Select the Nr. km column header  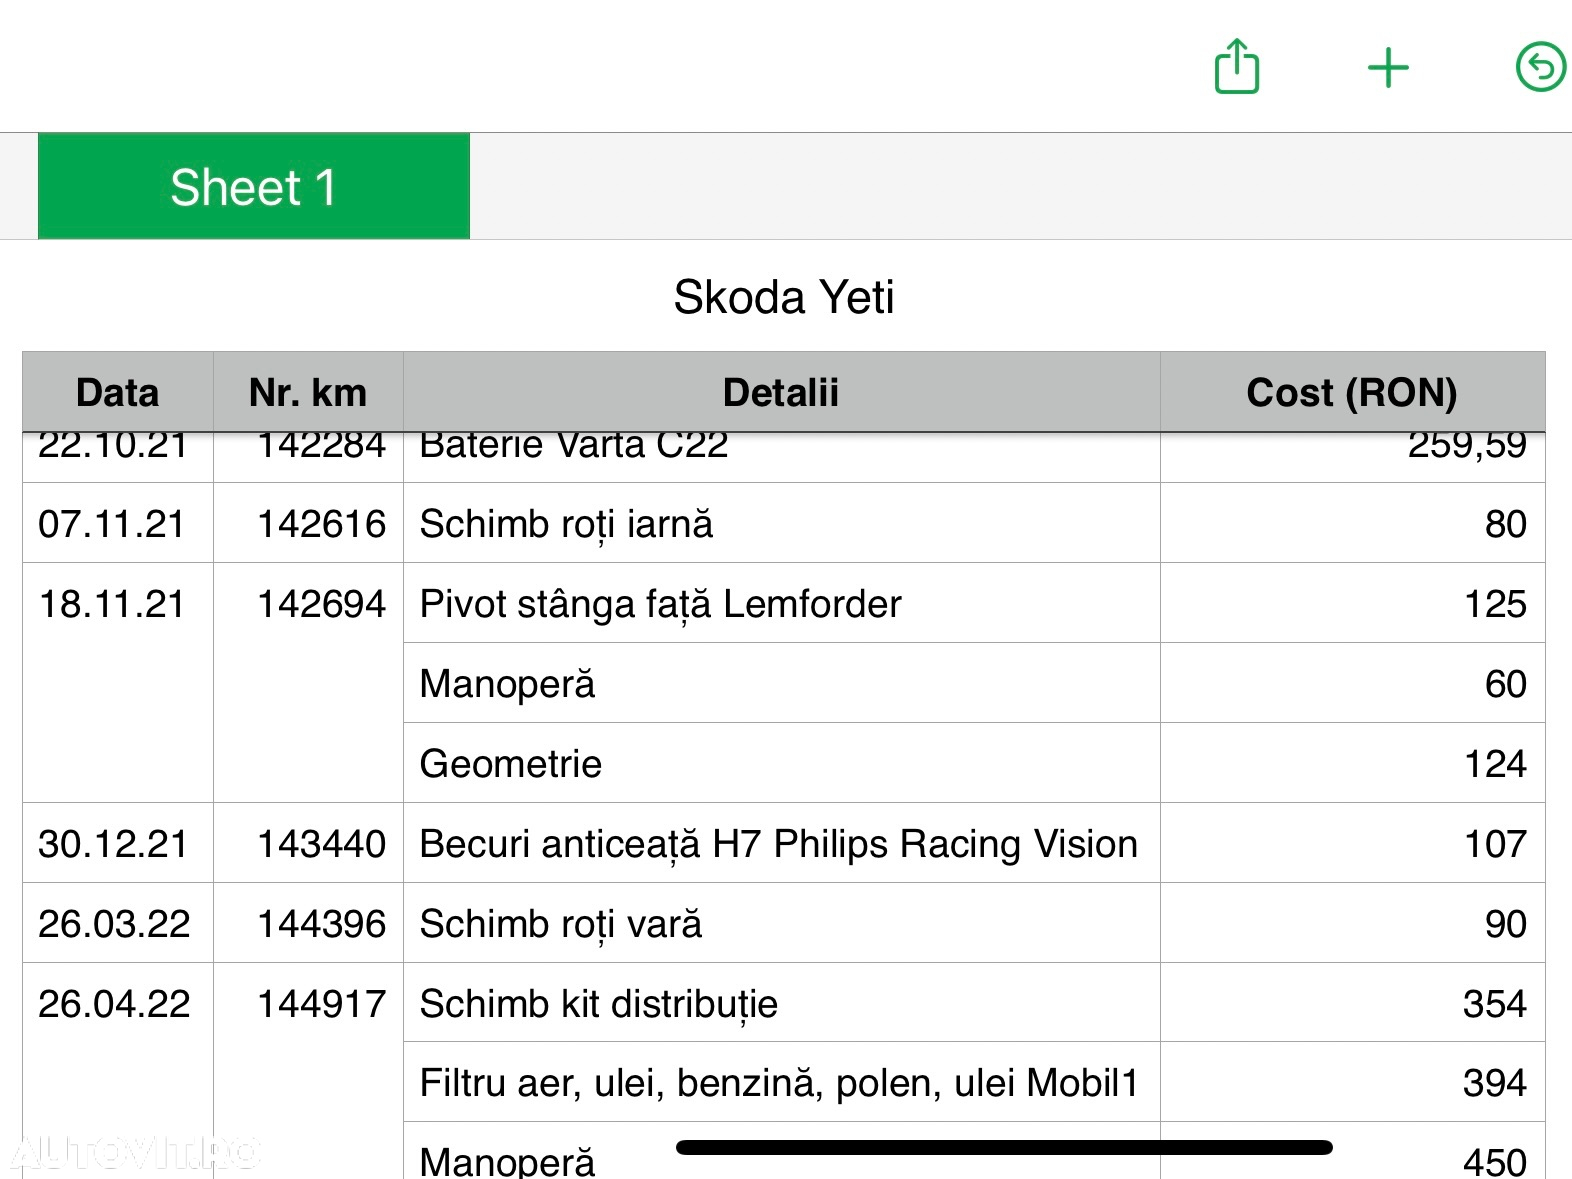coord(308,392)
